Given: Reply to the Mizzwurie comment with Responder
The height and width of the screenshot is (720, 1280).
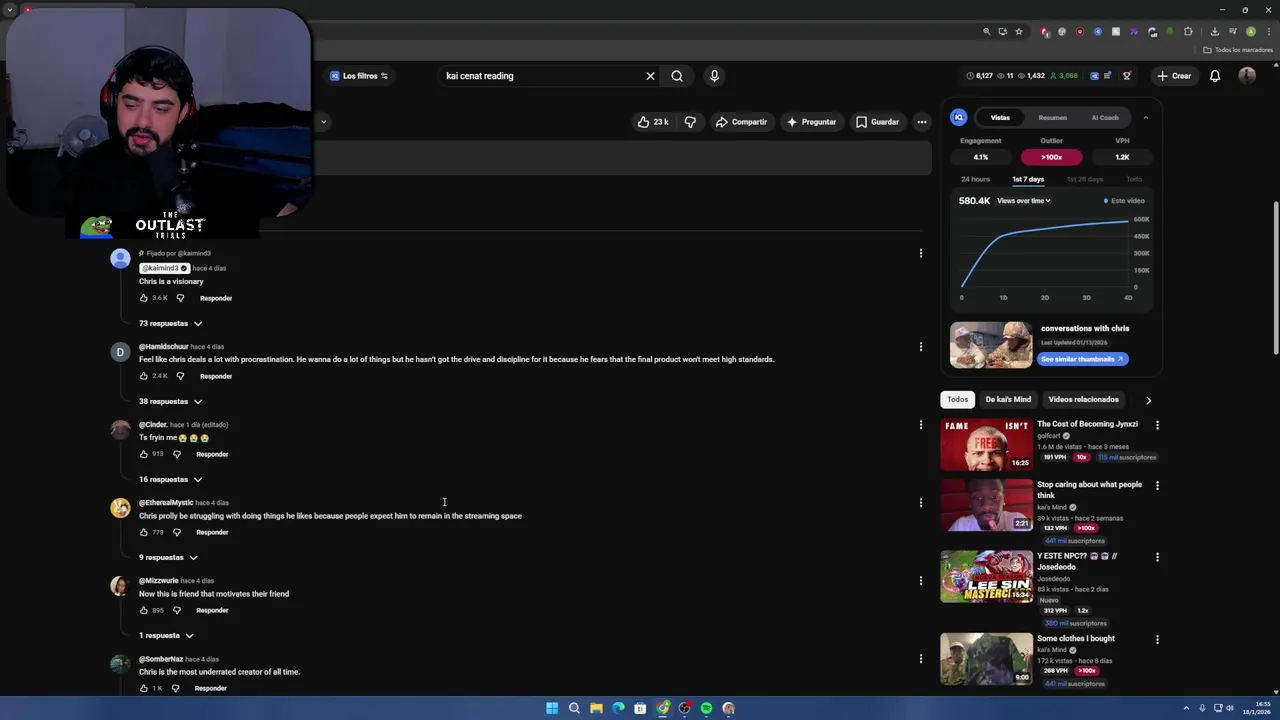Looking at the screenshot, I should (x=212, y=610).
